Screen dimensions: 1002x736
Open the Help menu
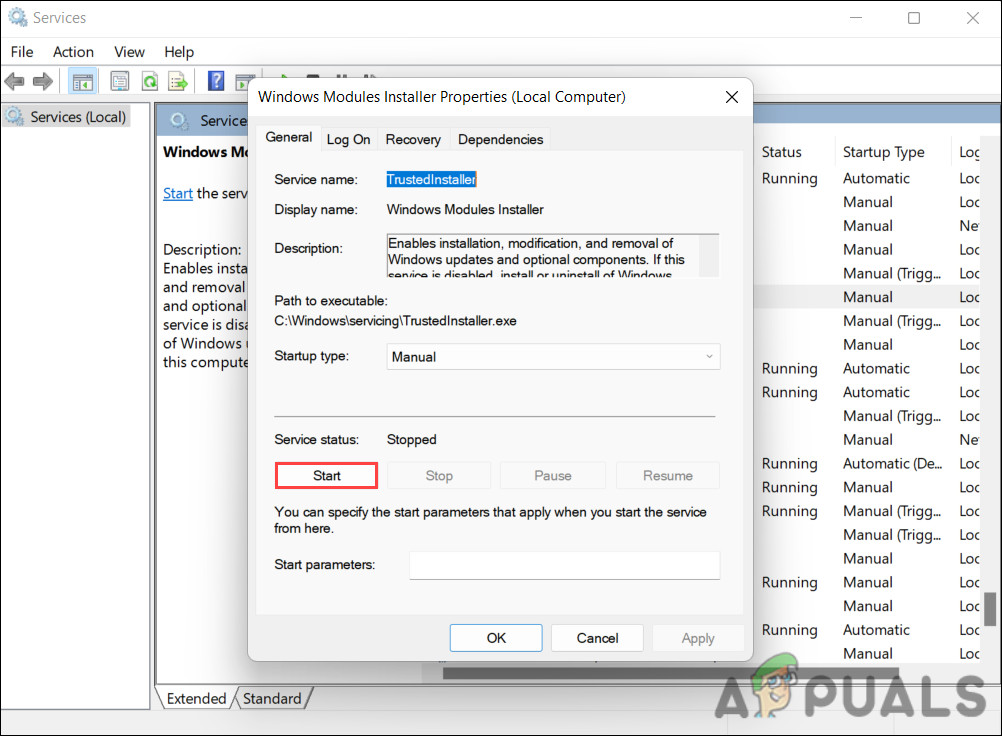179,52
